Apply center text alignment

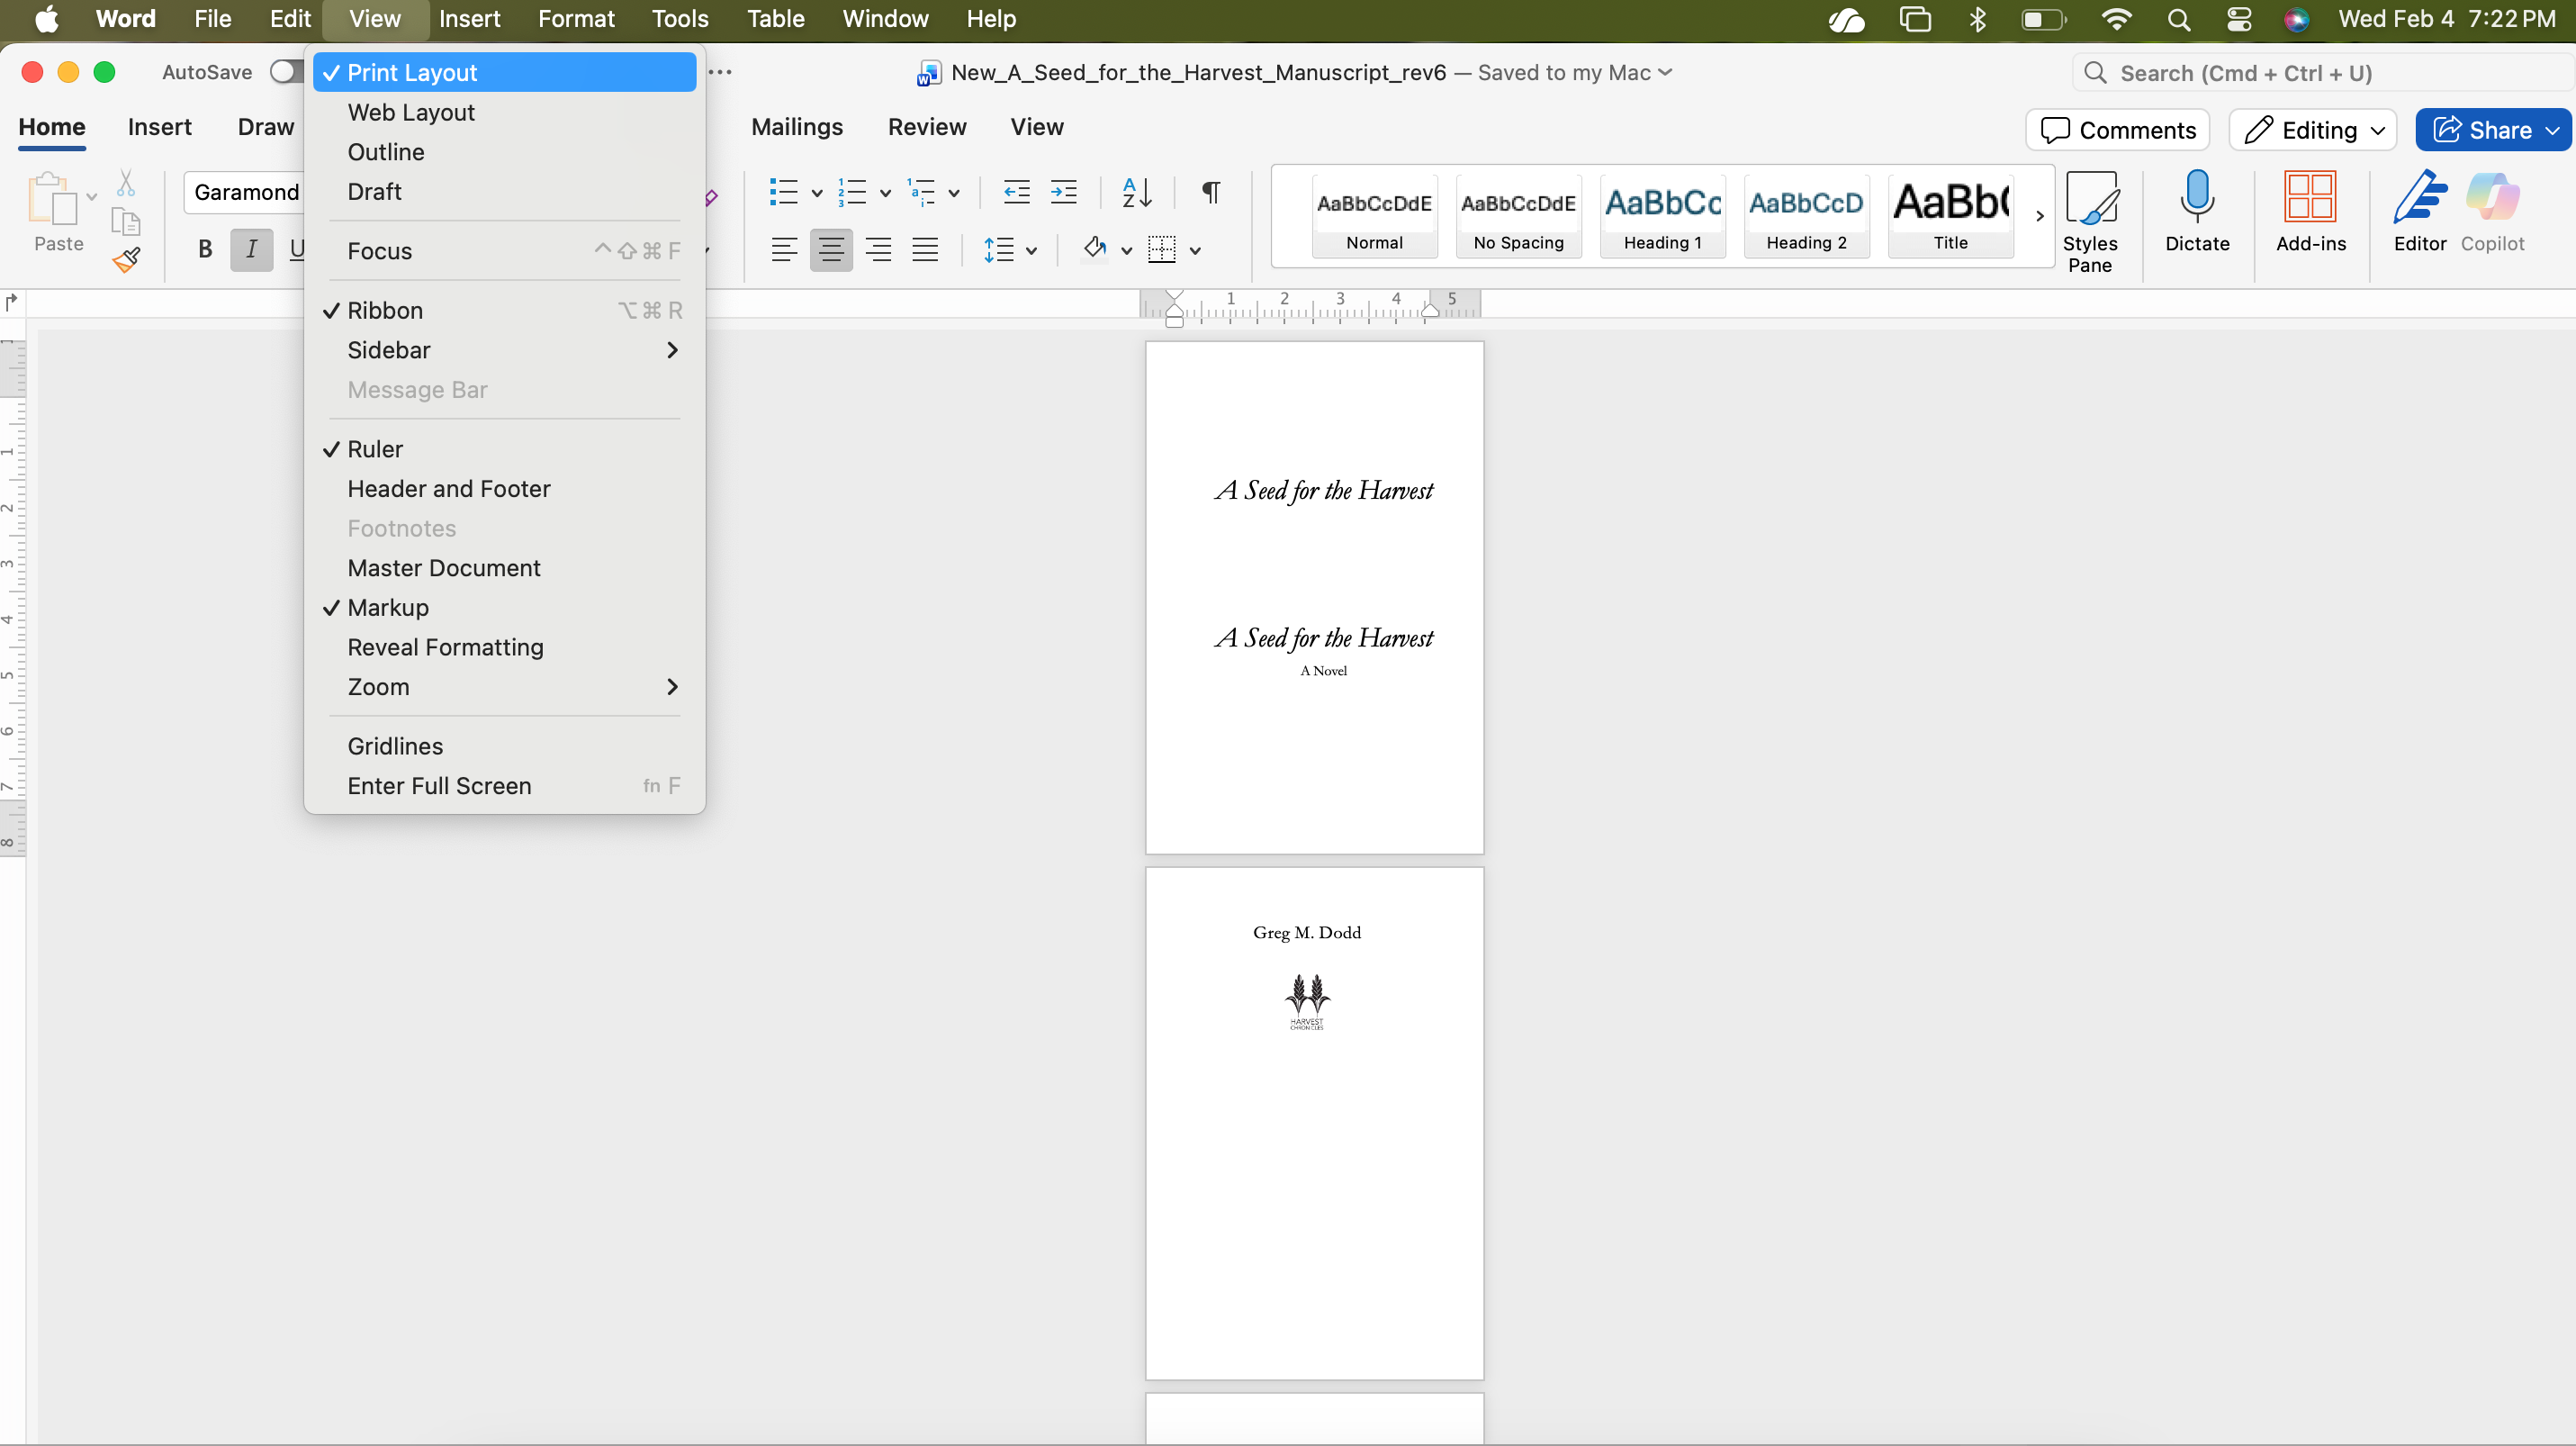pyautogui.click(x=830, y=250)
